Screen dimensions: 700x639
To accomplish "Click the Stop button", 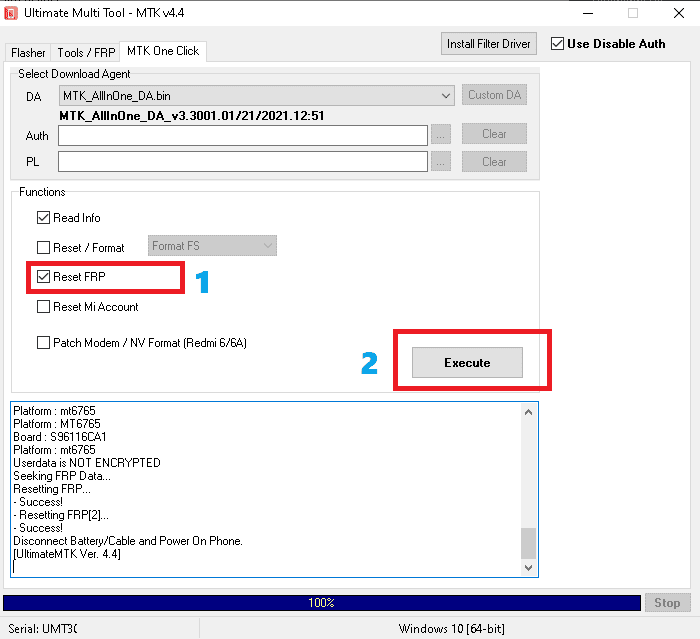I will click(667, 603).
